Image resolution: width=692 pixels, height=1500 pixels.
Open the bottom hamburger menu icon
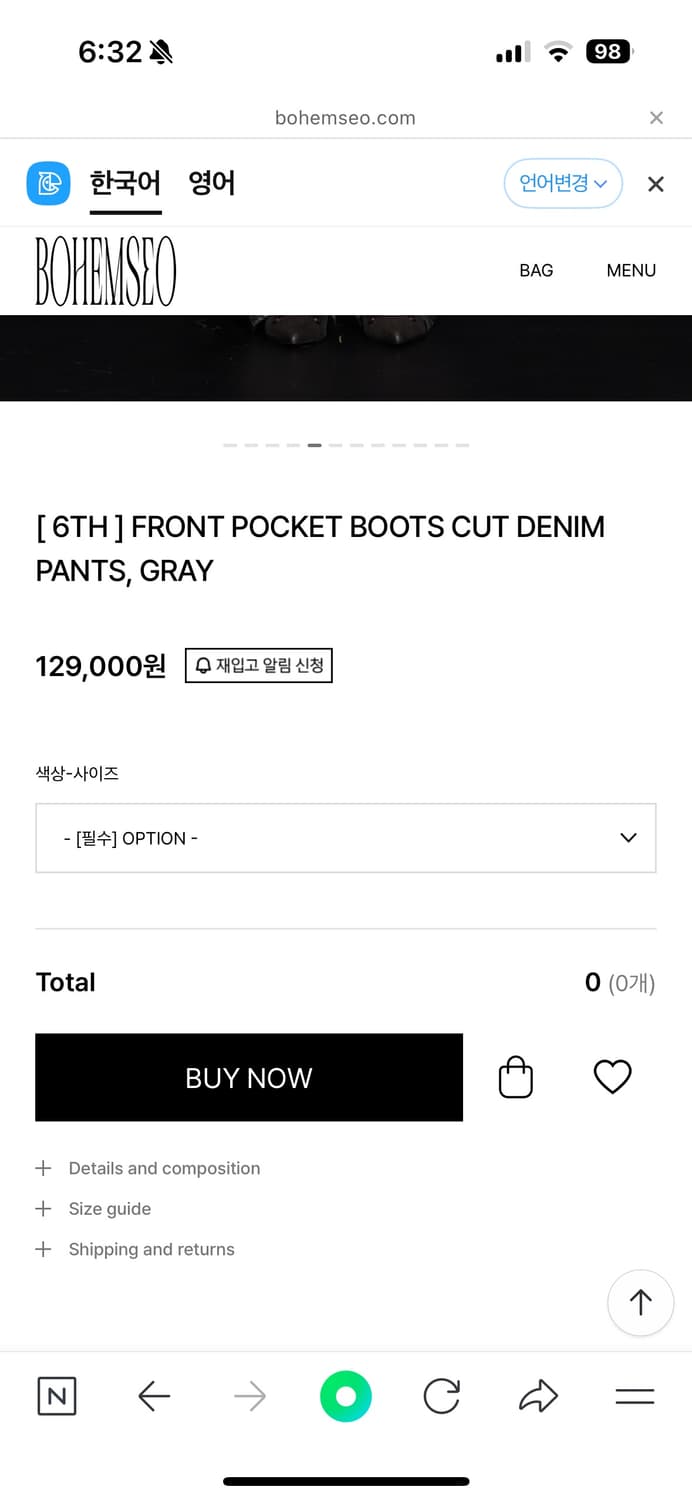(634, 1396)
